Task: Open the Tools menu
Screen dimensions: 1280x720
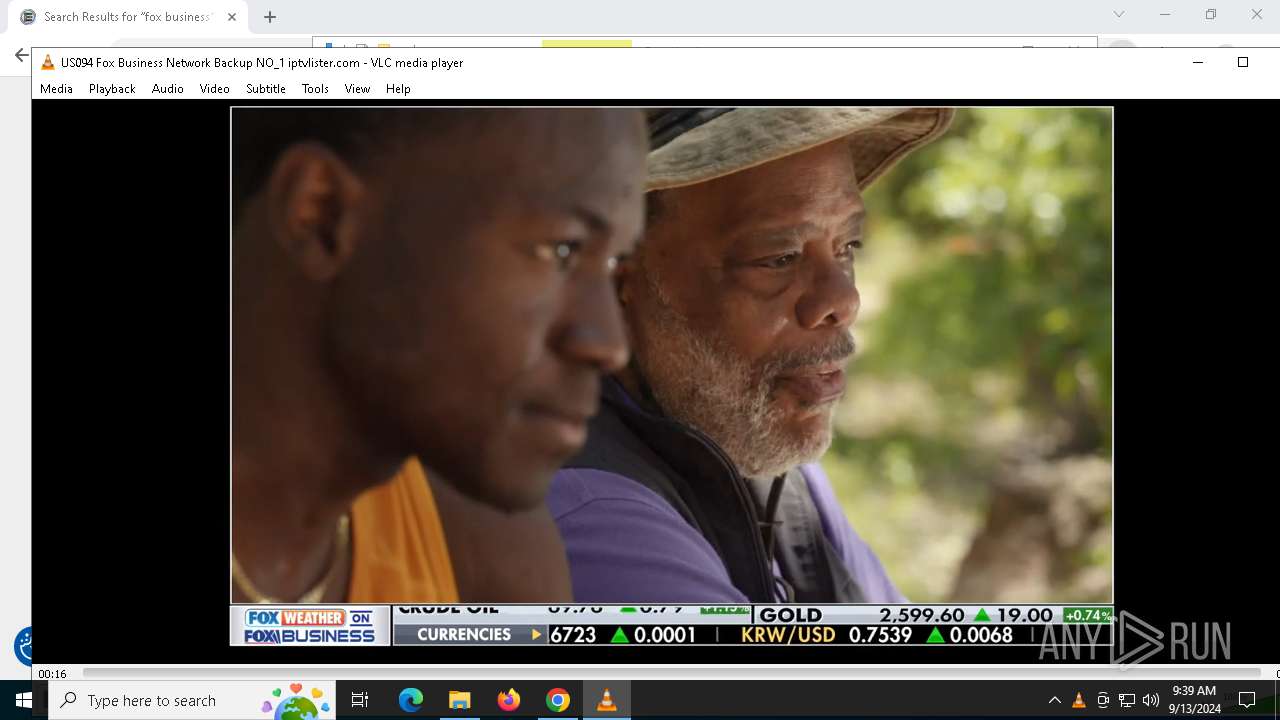Action: pyautogui.click(x=315, y=89)
